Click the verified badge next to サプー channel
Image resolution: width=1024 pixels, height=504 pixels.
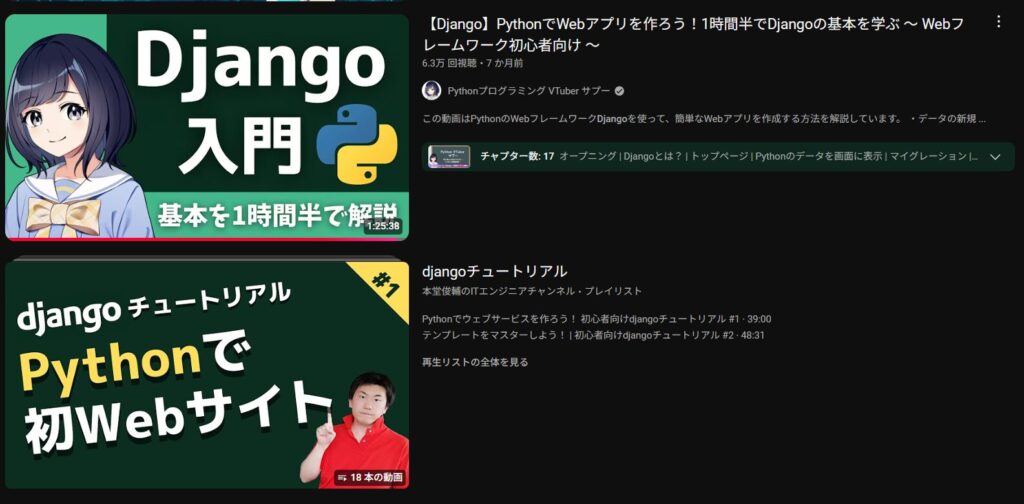coord(619,91)
